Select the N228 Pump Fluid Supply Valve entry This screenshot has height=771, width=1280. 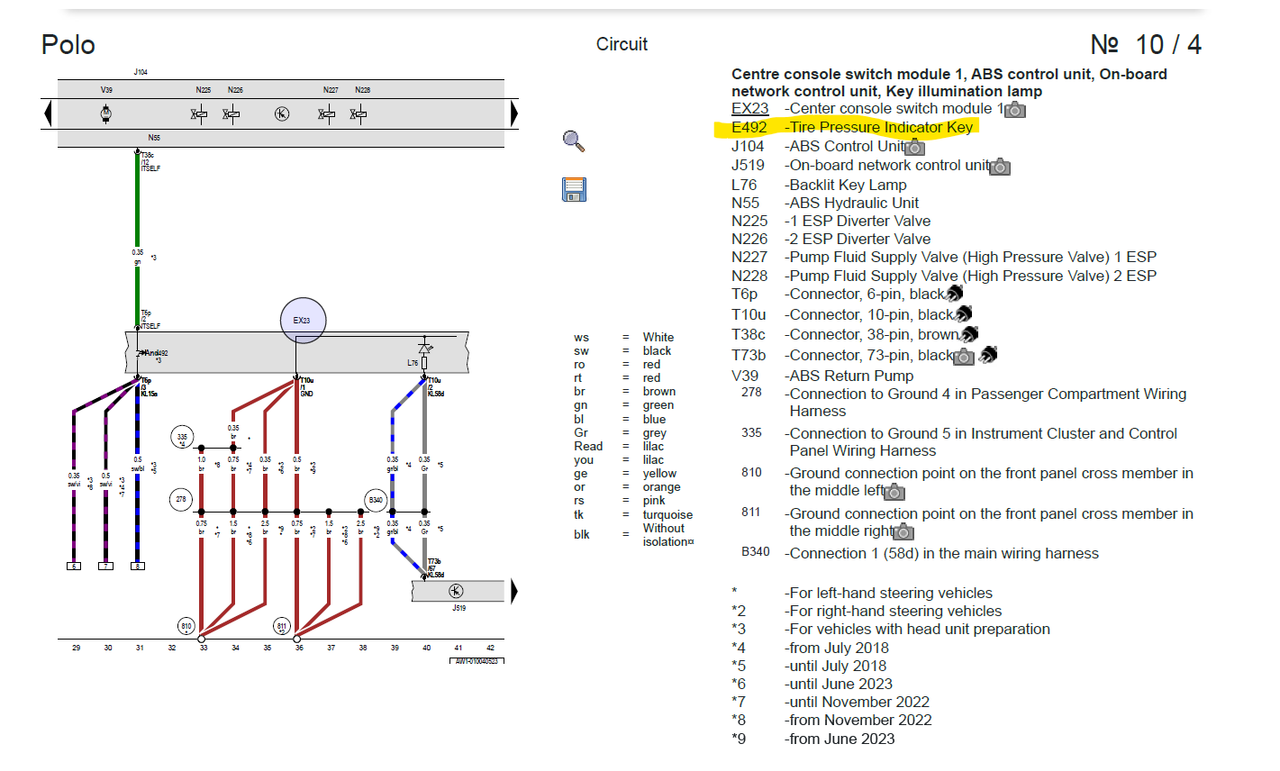[x=944, y=276]
